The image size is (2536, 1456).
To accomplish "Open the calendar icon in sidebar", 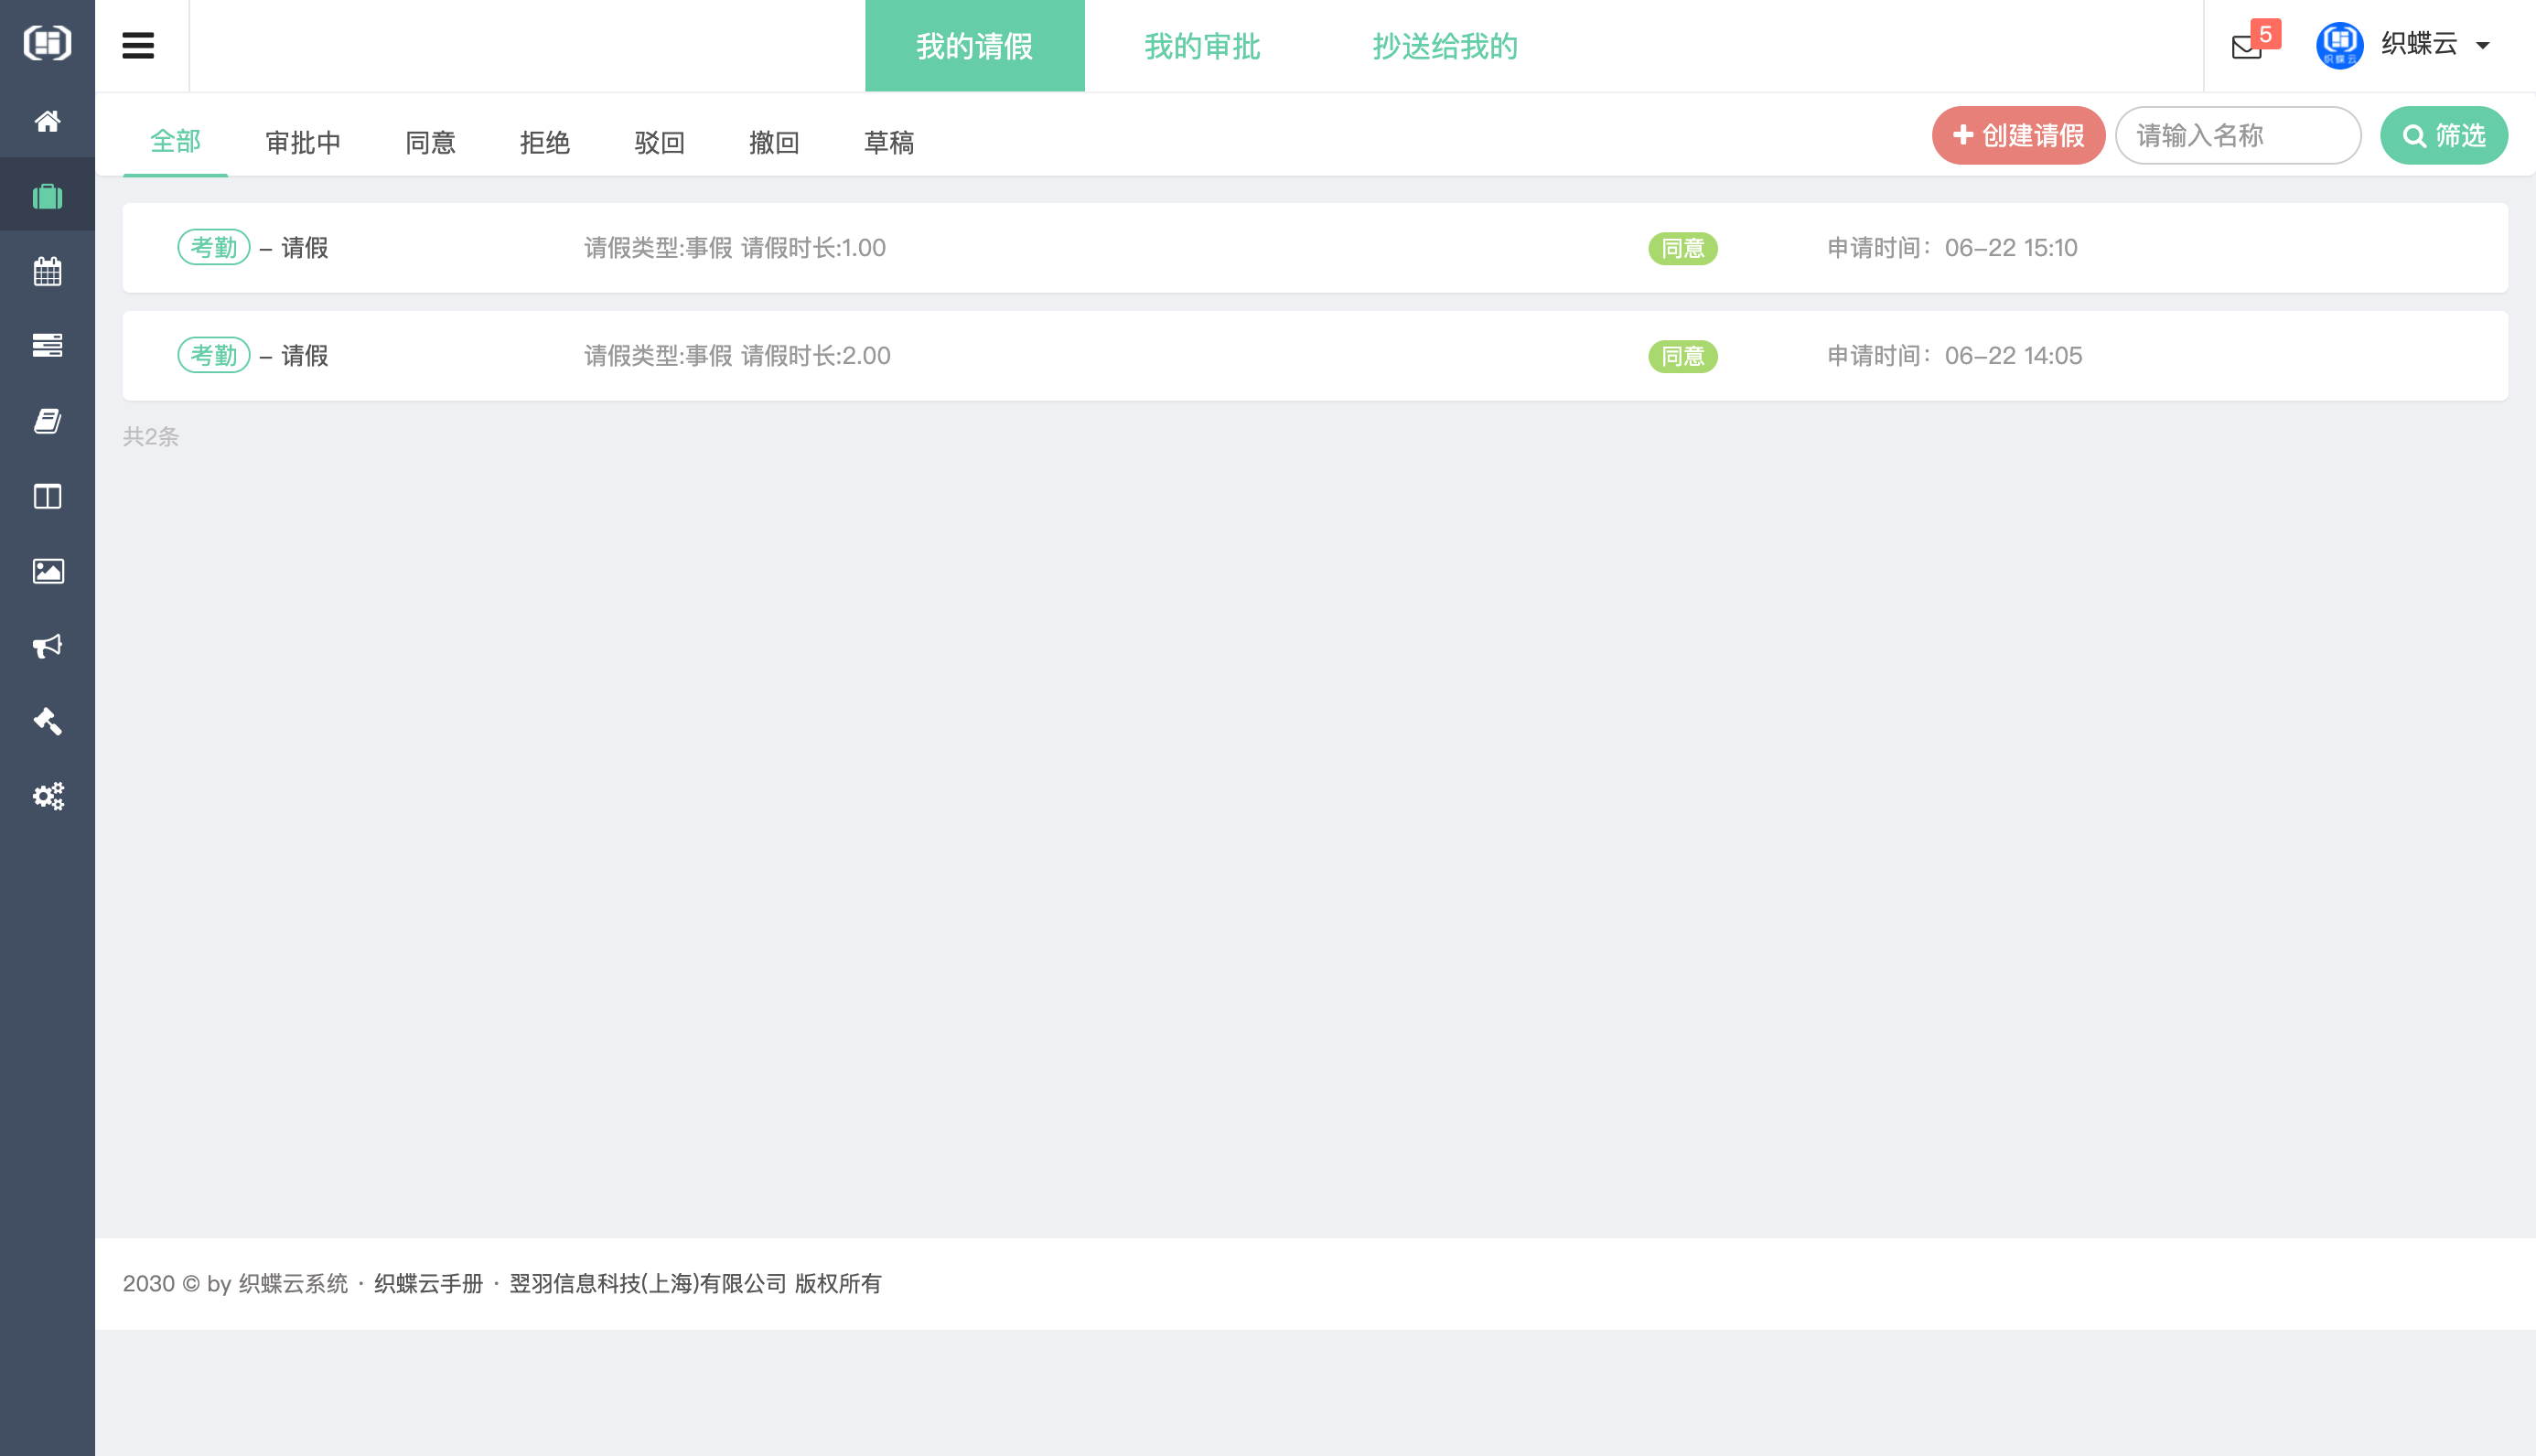I will (47, 271).
